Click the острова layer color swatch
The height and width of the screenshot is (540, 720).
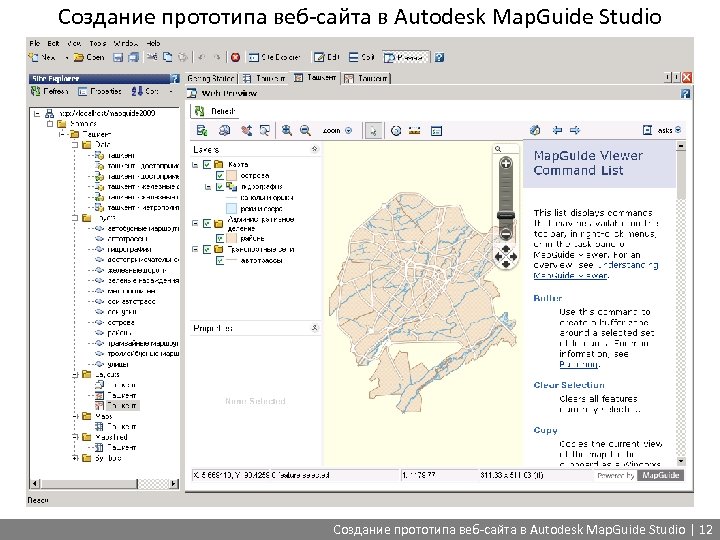point(231,175)
